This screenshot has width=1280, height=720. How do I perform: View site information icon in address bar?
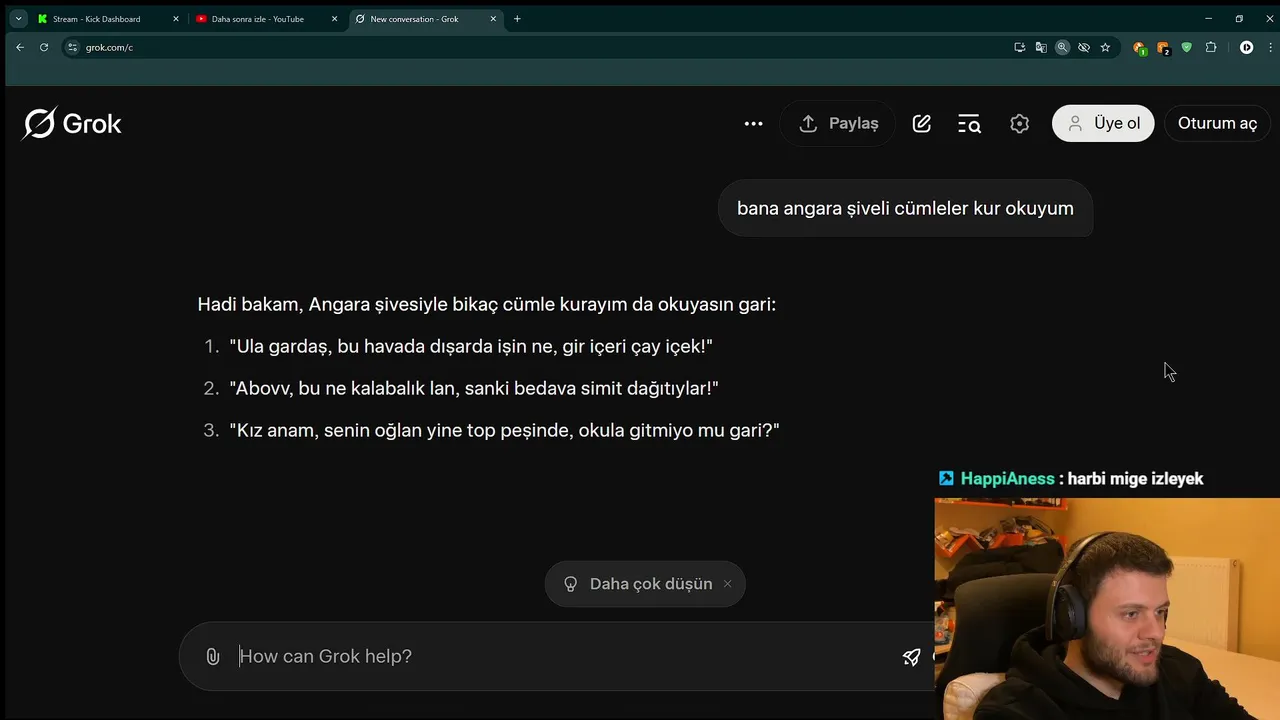72,47
